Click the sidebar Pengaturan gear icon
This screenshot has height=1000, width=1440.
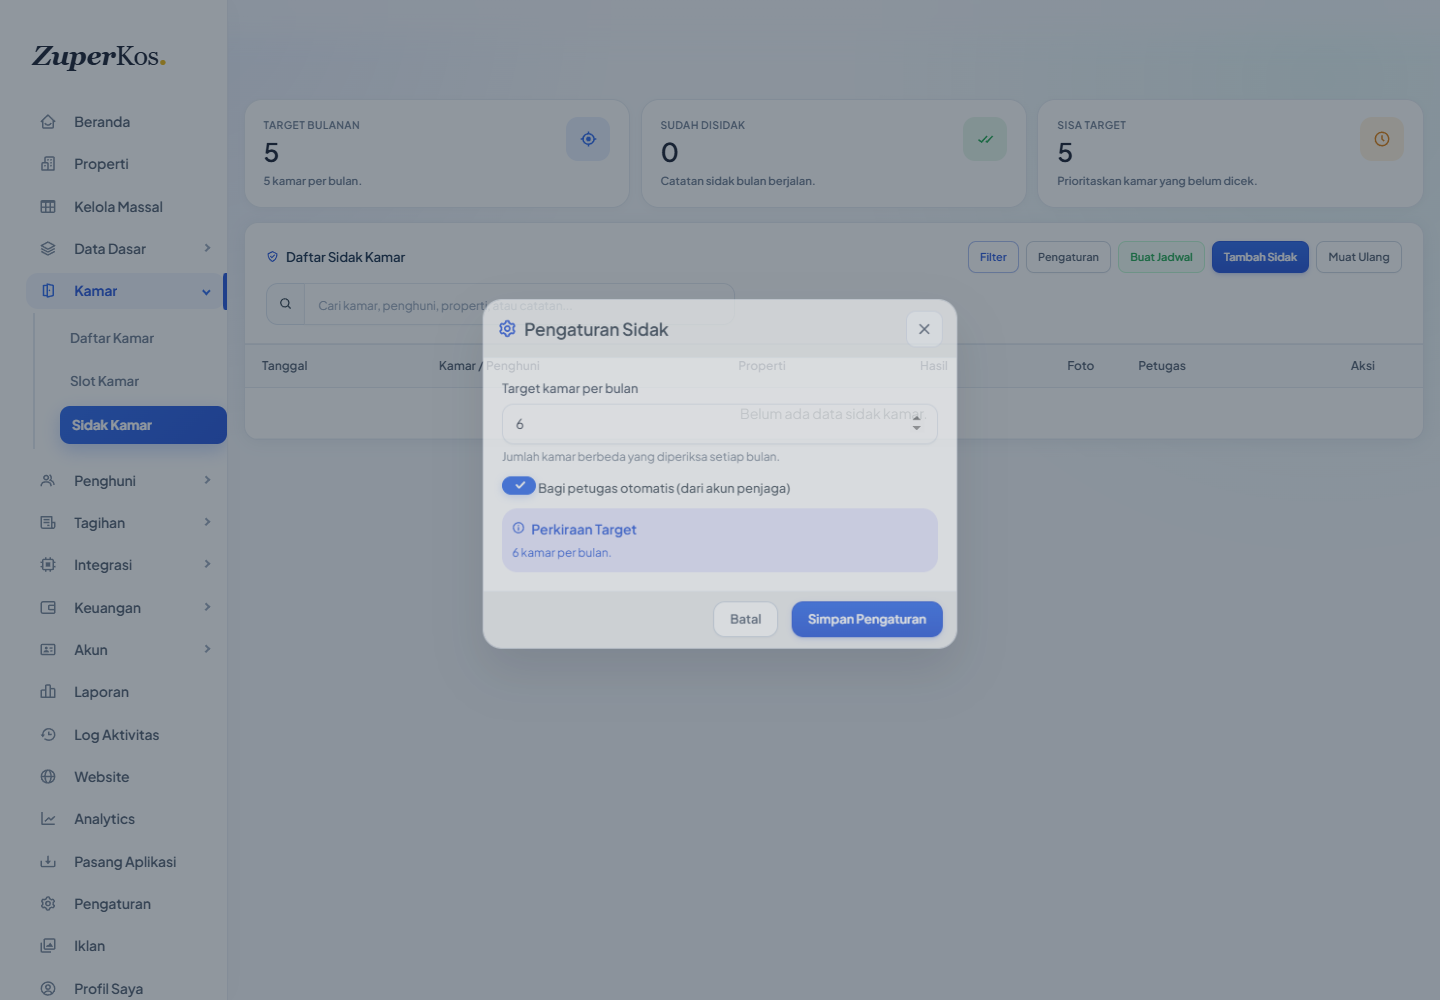click(x=48, y=904)
